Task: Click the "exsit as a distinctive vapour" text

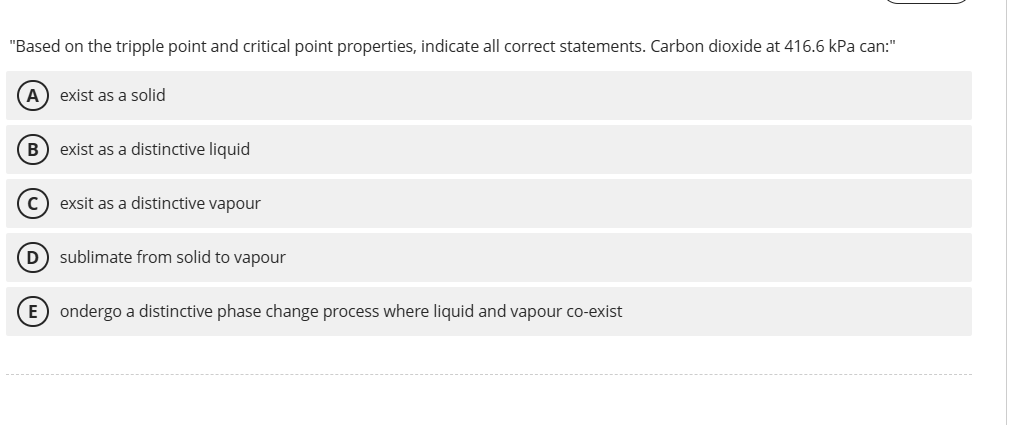Action: (x=160, y=204)
